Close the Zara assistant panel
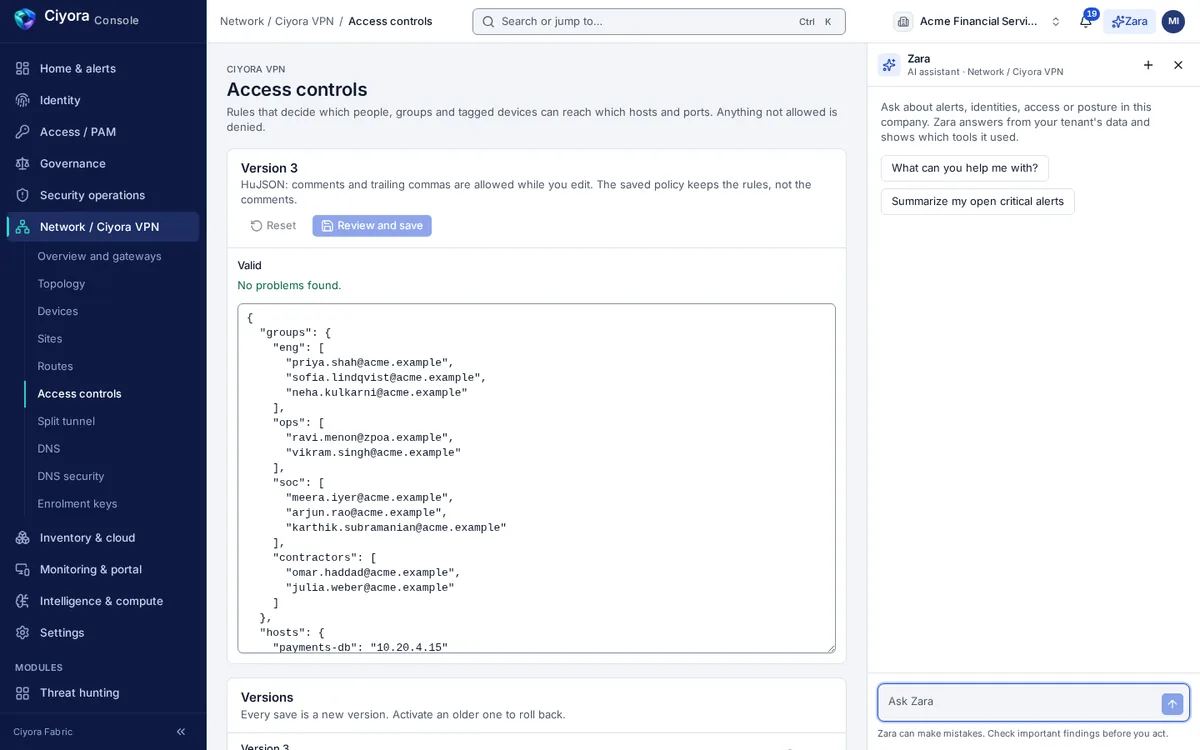 pos(1178,65)
